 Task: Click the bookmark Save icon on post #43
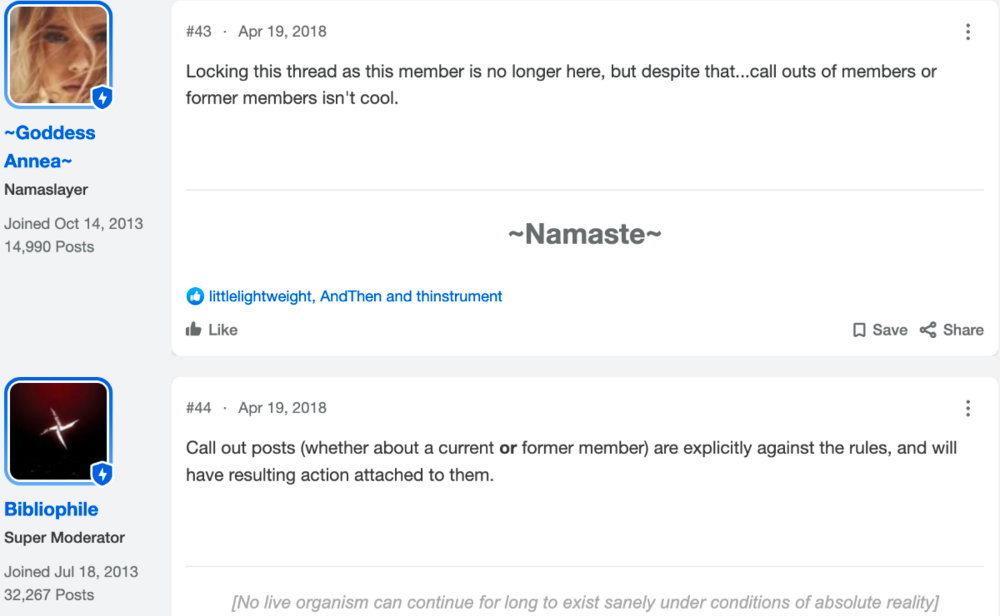tap(859, 330)
